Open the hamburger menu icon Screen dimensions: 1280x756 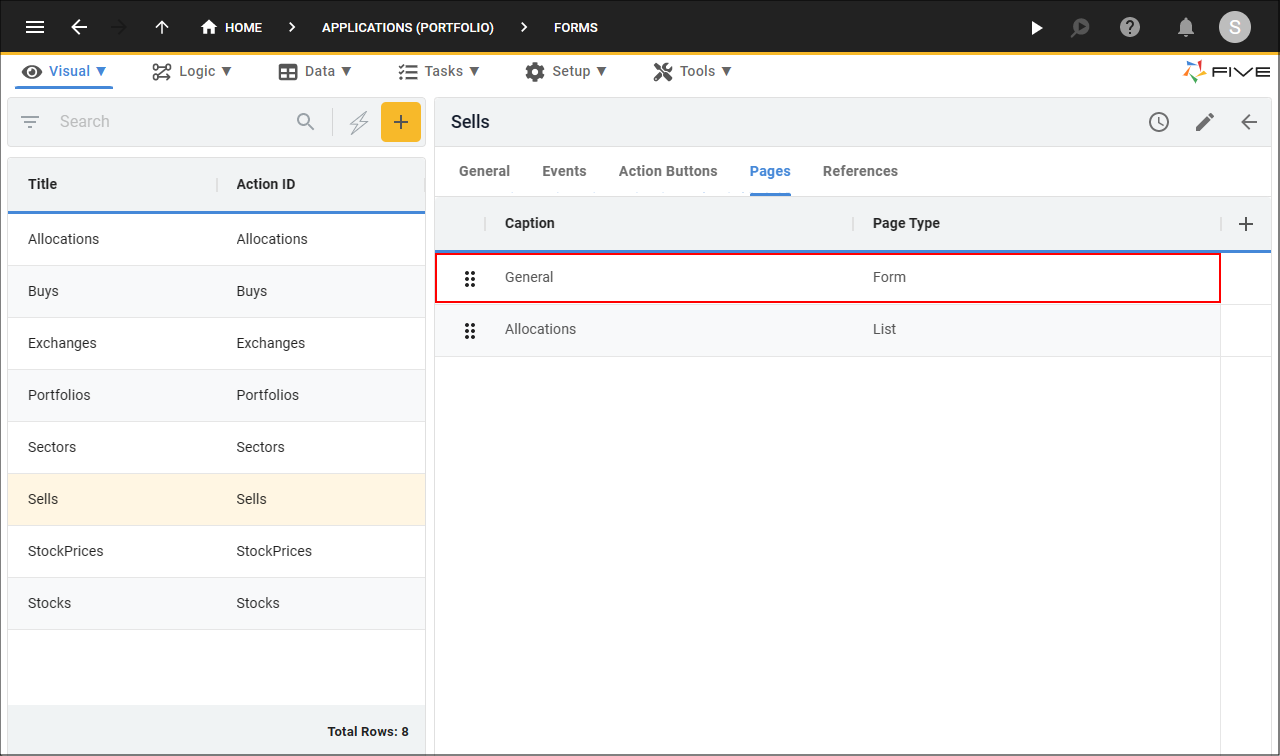tap(35, 27)
